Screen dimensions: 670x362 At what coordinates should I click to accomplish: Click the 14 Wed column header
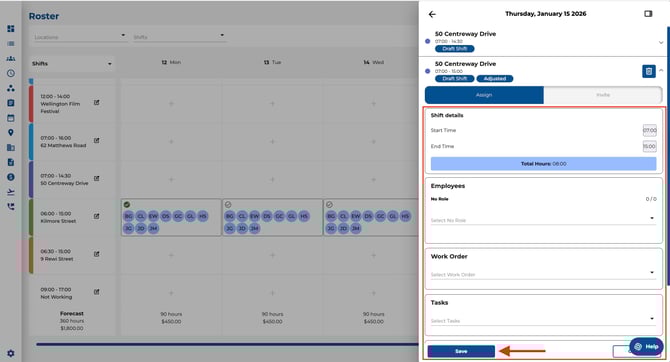point(373,62)
